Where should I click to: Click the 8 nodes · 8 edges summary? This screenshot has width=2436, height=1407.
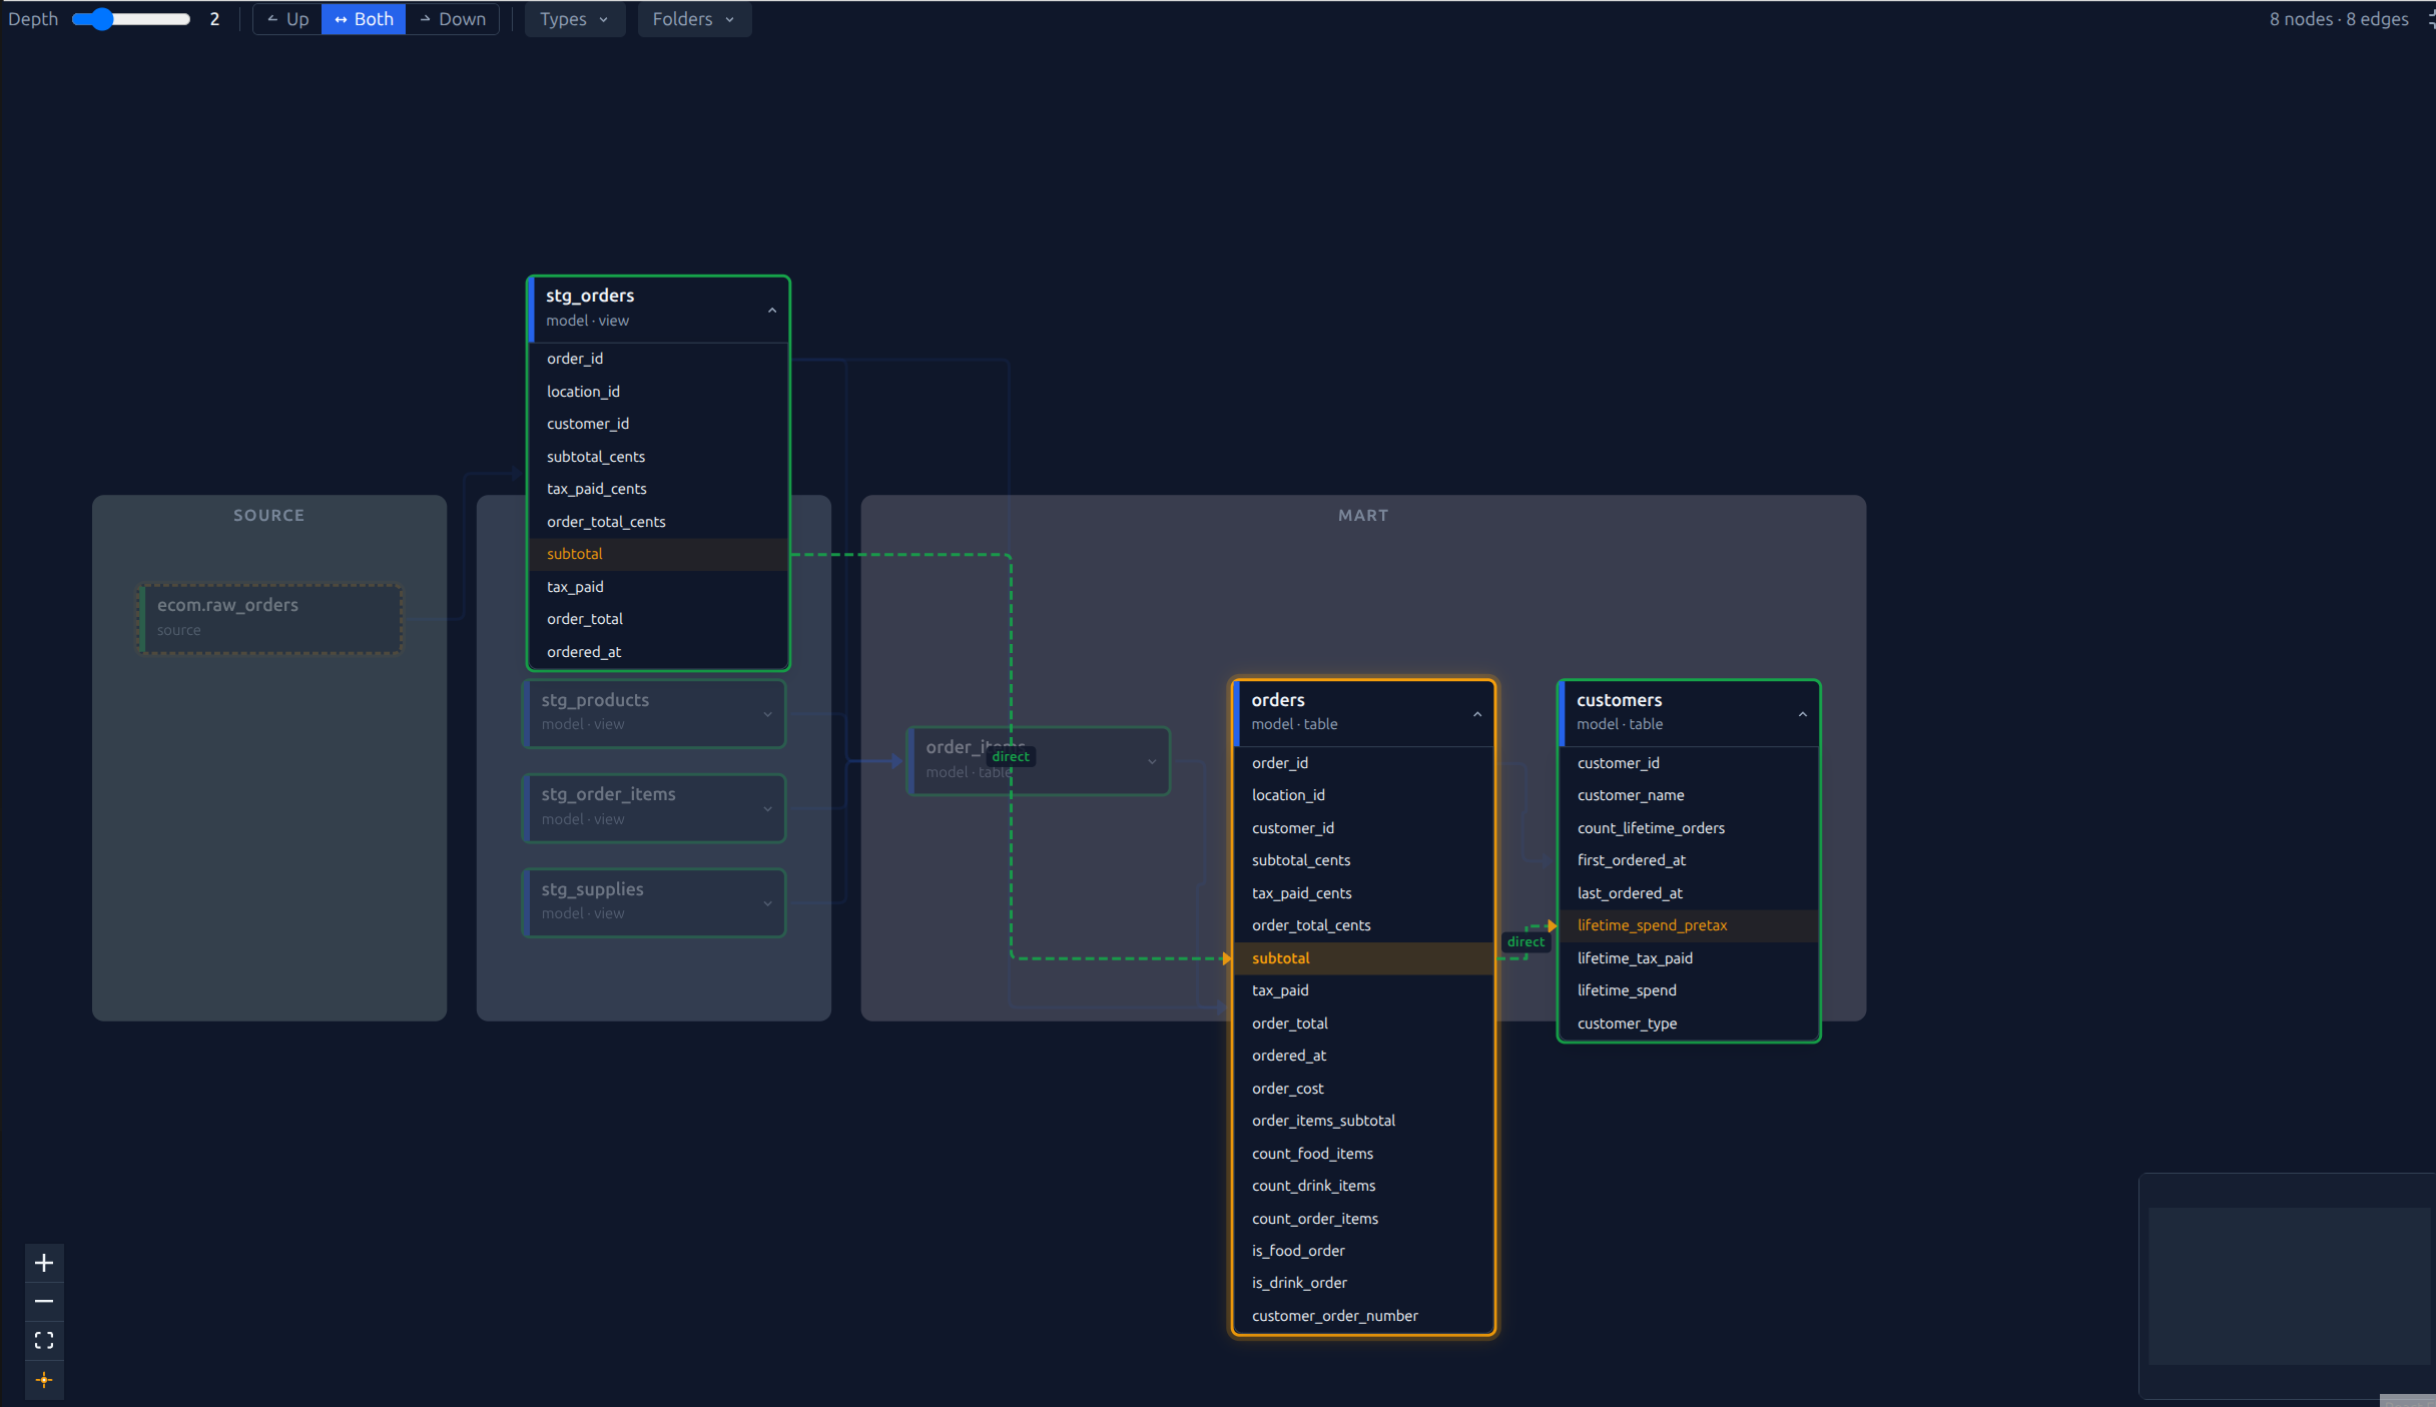(x=2338, y=19)
